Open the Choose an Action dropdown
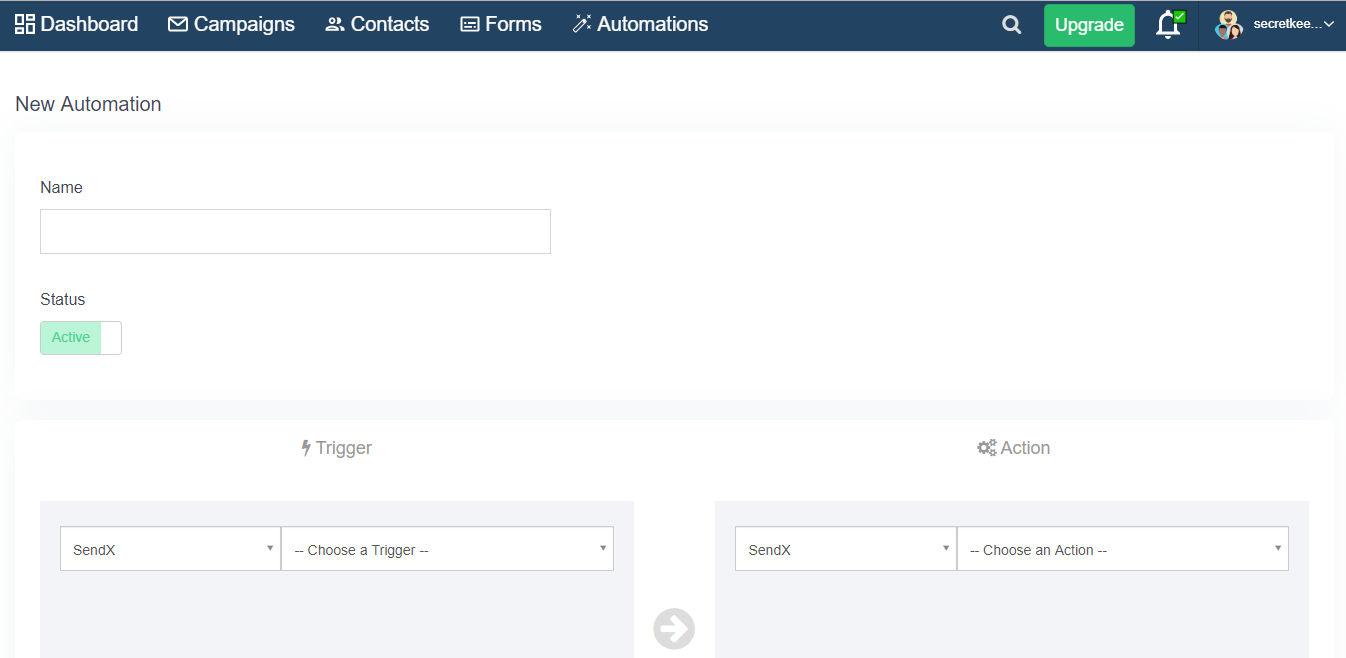Viewport: 1346px width, 658px height. (x=1122, y=549)
